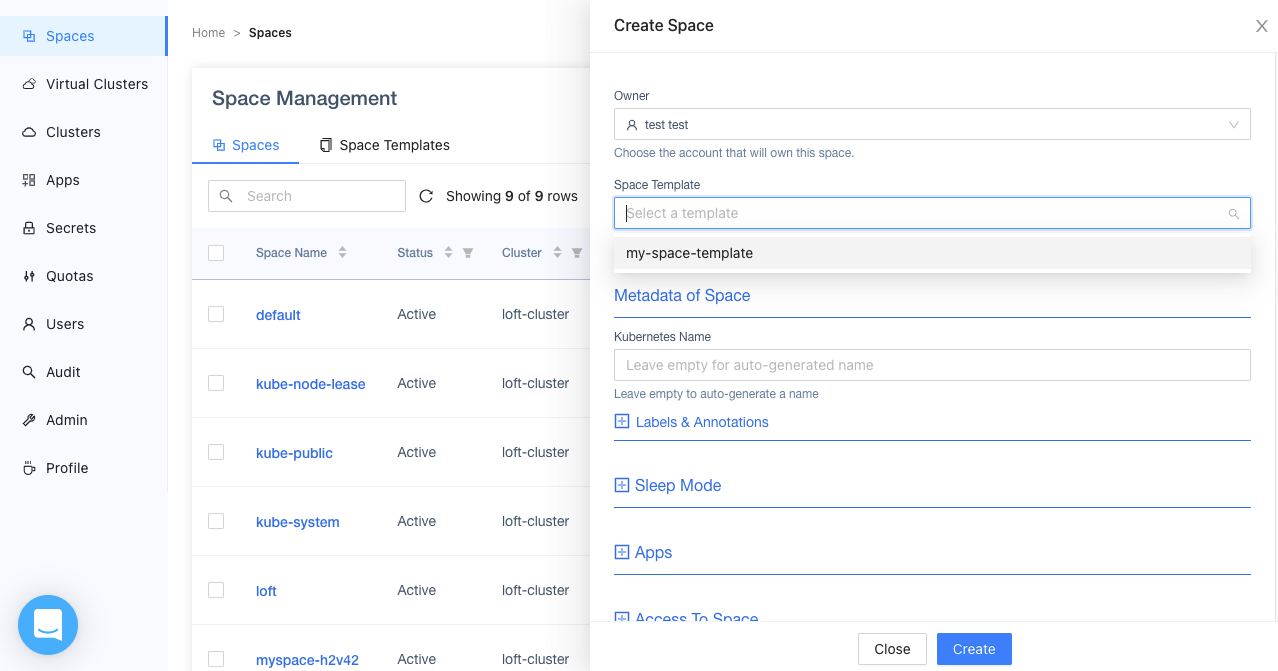Click the refresh icon beside row count
Viewport: 1278px width, 671px height.
(425, 196)
